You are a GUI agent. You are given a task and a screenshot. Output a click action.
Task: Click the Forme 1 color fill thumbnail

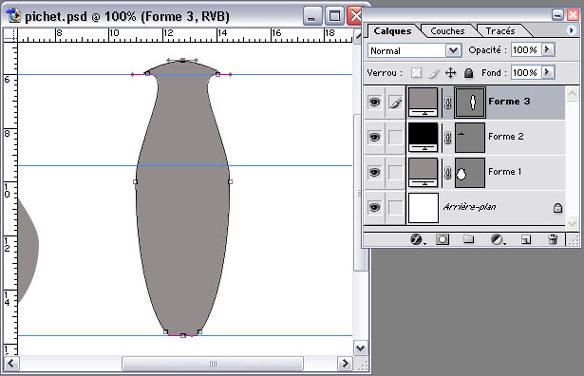click(x=423, y=172)
